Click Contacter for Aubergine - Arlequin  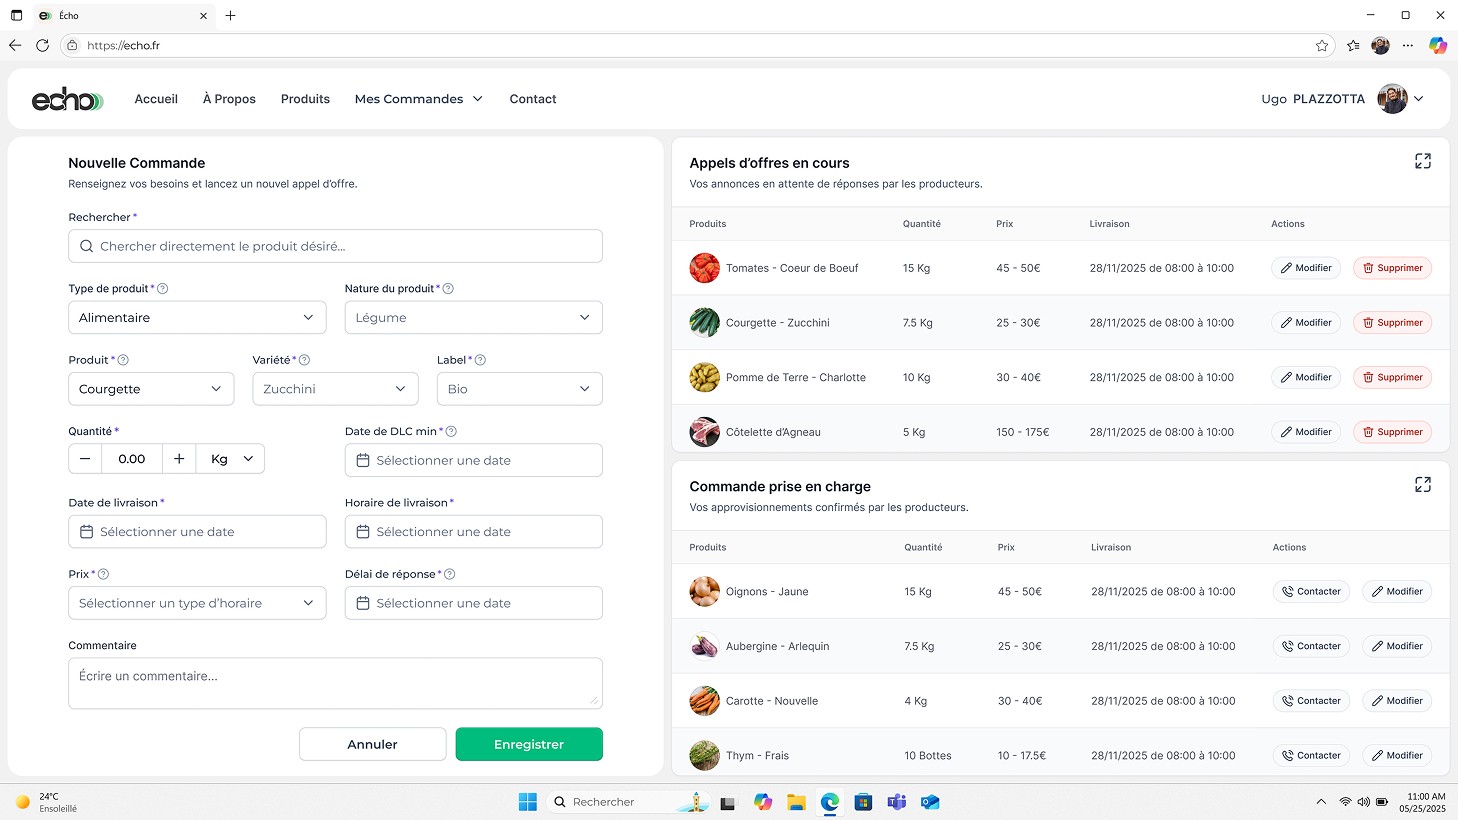click(1311, 646)
